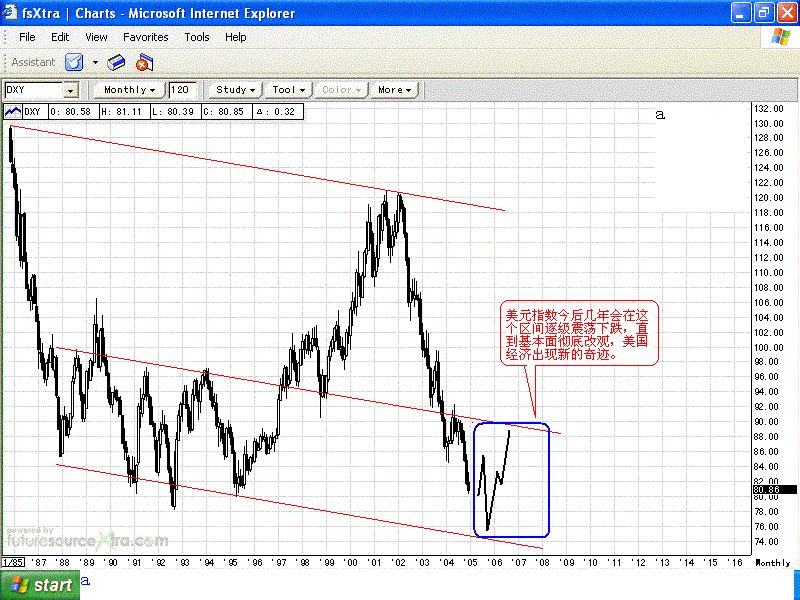Open the Assistant icon dropdown arrow
The image size is (800, 600).
[x=95, y=62]
